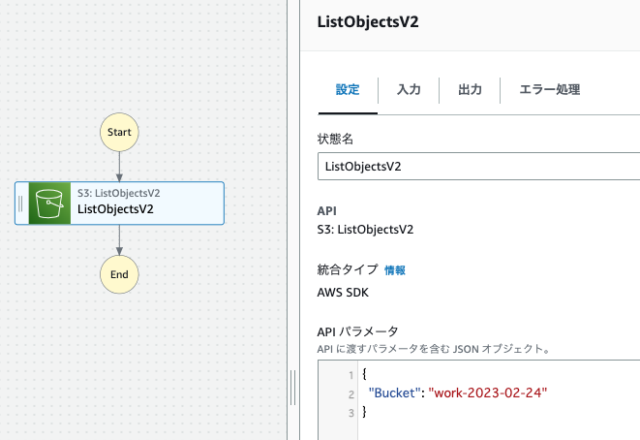
Task: Select the ListObjectsV2 state box
Action: 119,203
